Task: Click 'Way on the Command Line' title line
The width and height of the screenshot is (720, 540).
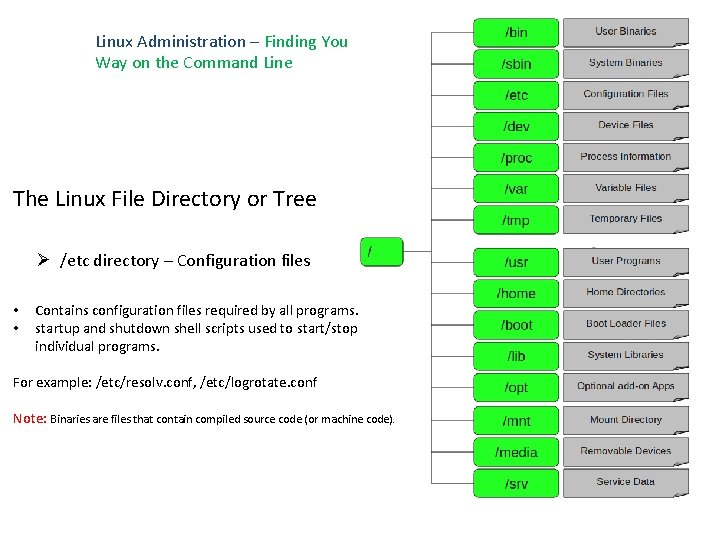Action: (x=194, y=63)
